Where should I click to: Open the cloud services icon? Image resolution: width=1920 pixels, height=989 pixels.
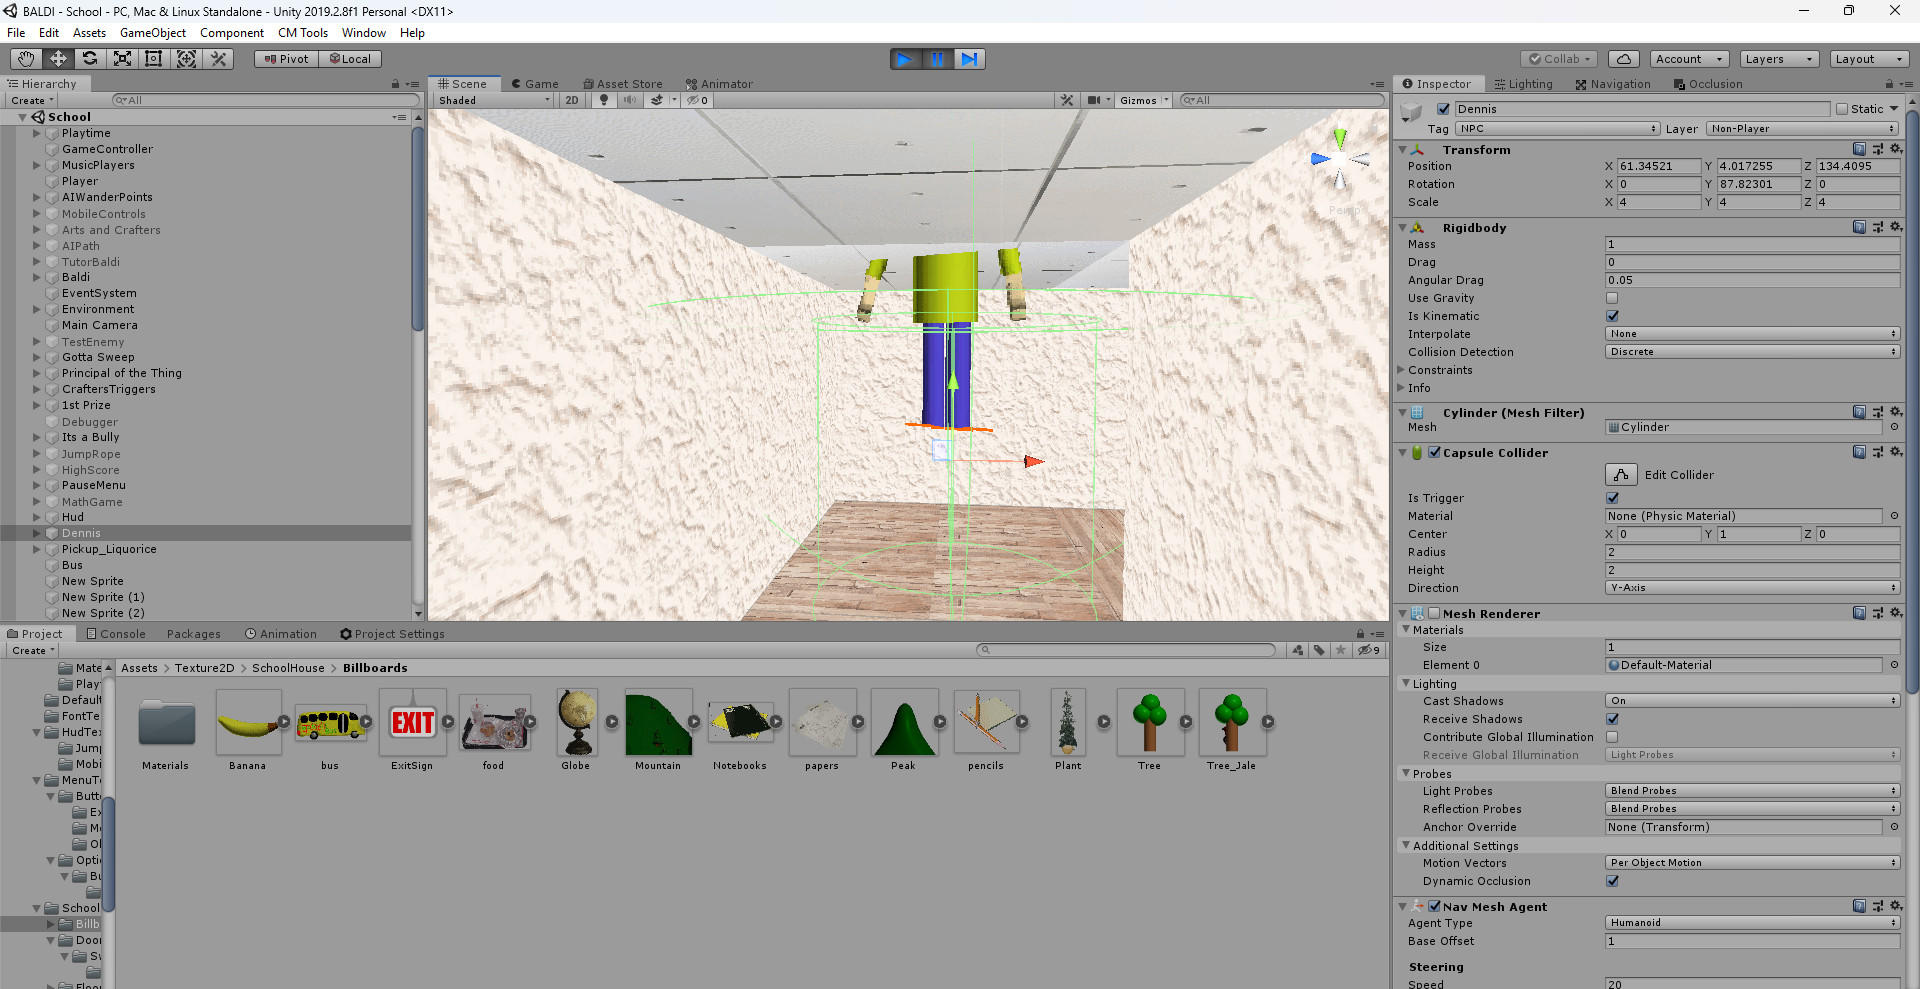pos(1624,59)
